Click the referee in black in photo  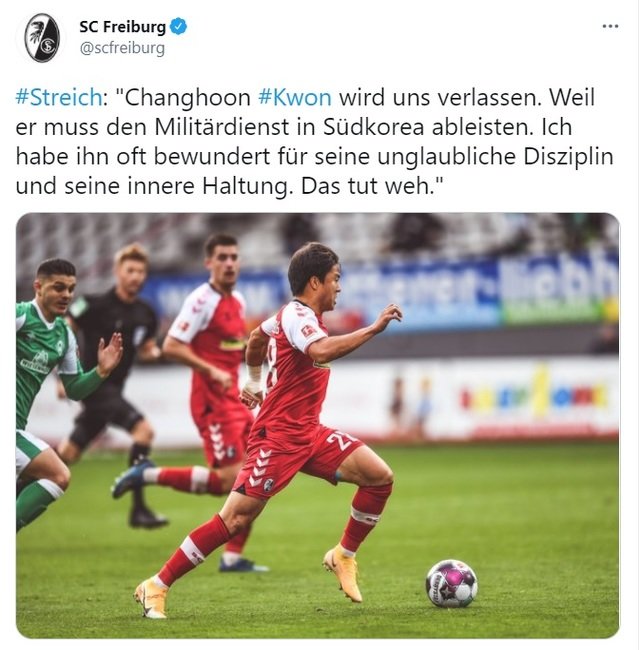click(116, 373)
